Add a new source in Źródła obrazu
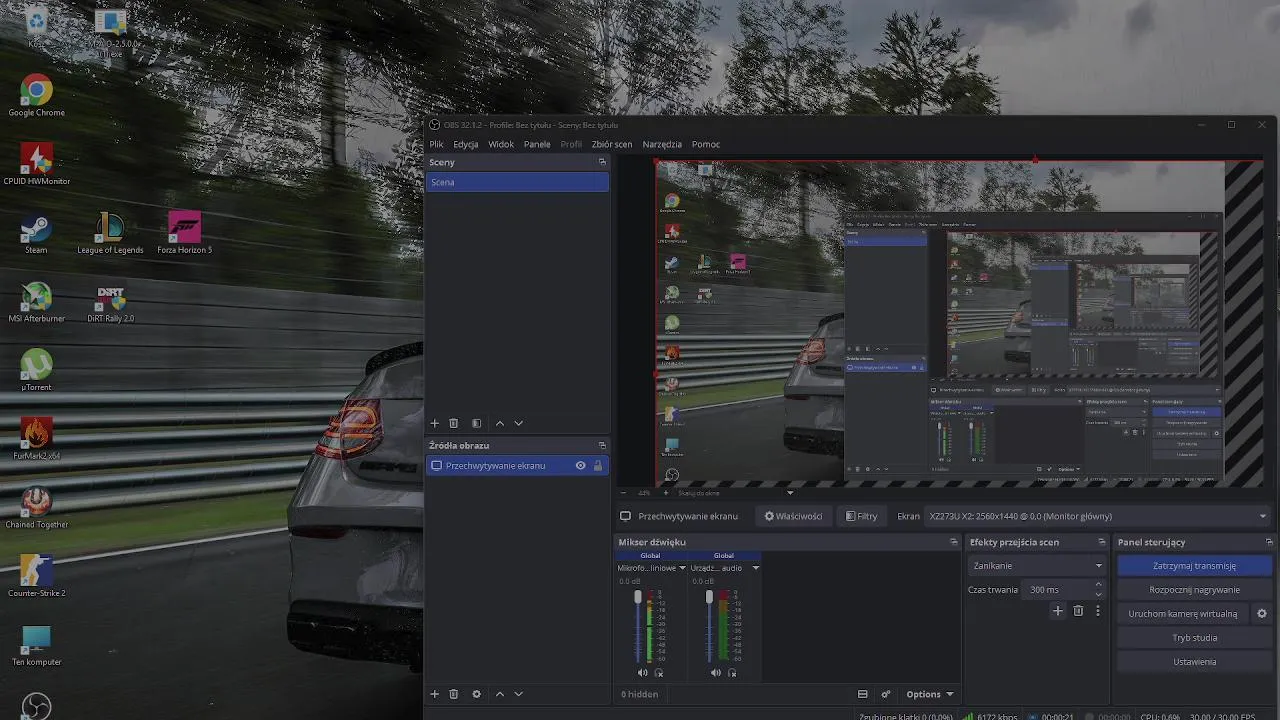The image size is (1280, 720). [434, 693]
